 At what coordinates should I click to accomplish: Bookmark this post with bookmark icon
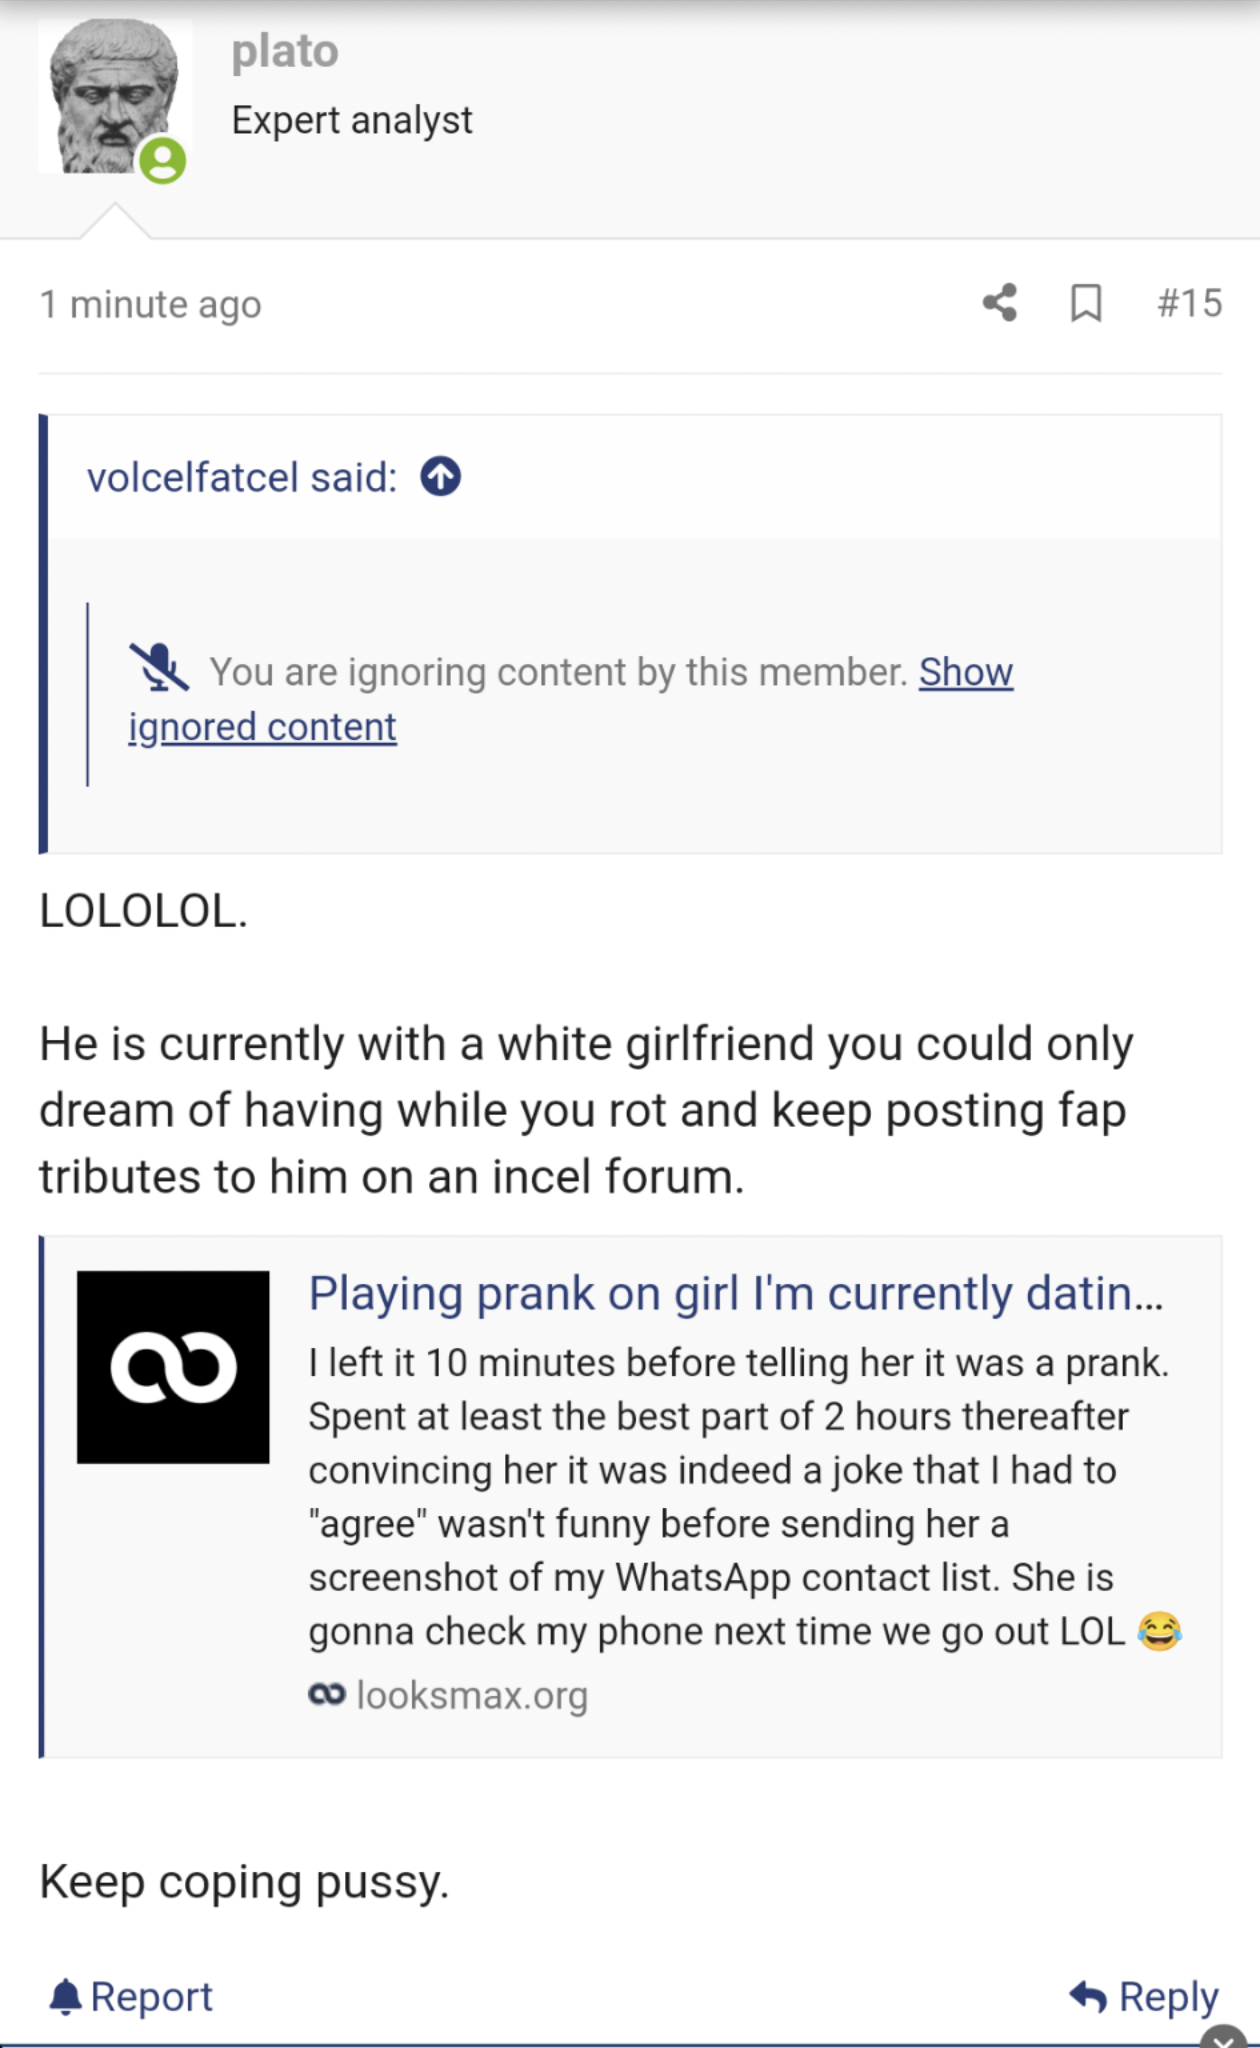pyautogui.click(x=1086, y=303)
